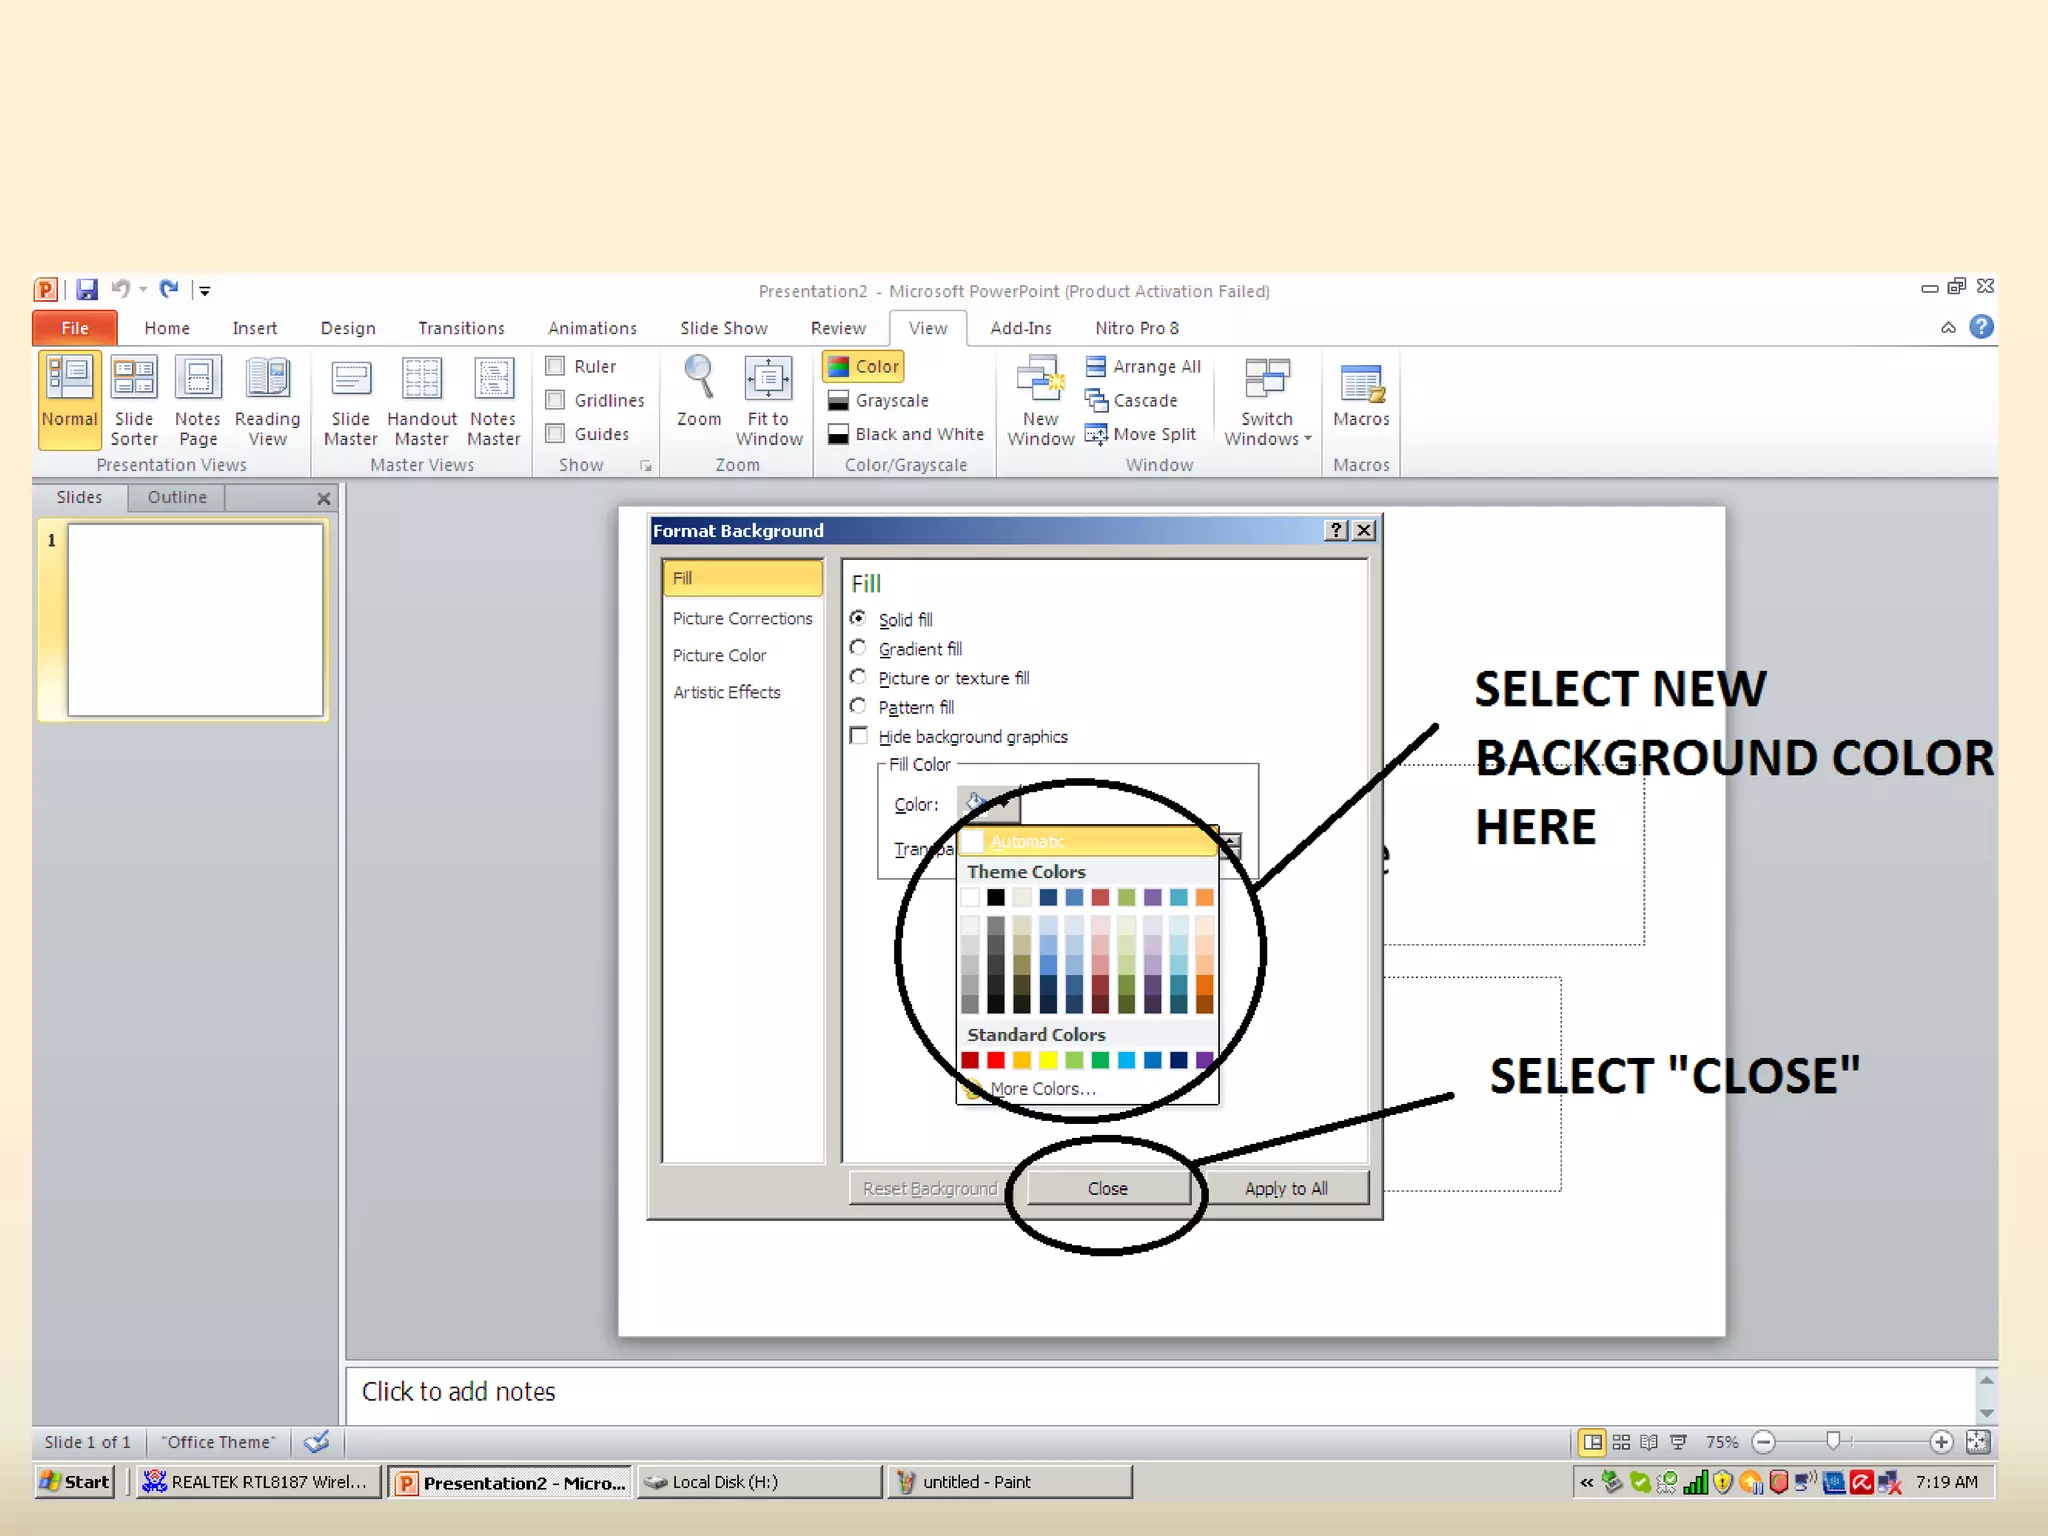Expand the Customize Quick Access Toolbar arrow
The width and height of the screenshot is (2048, 1536).
205,291
